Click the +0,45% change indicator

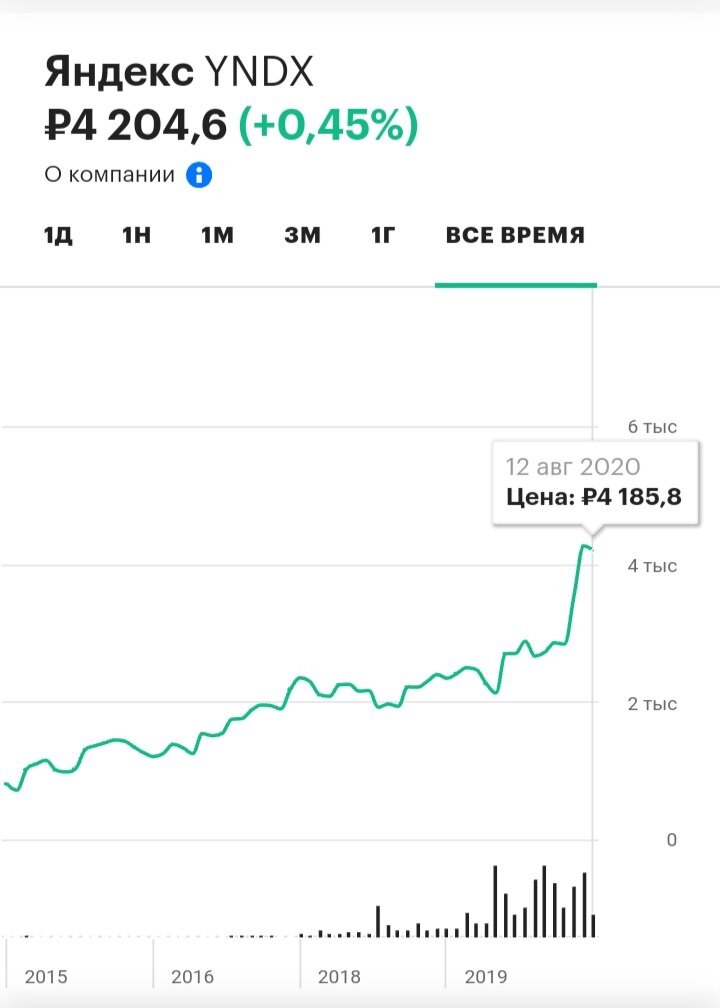pyautogui.click(x=328, y=124)
